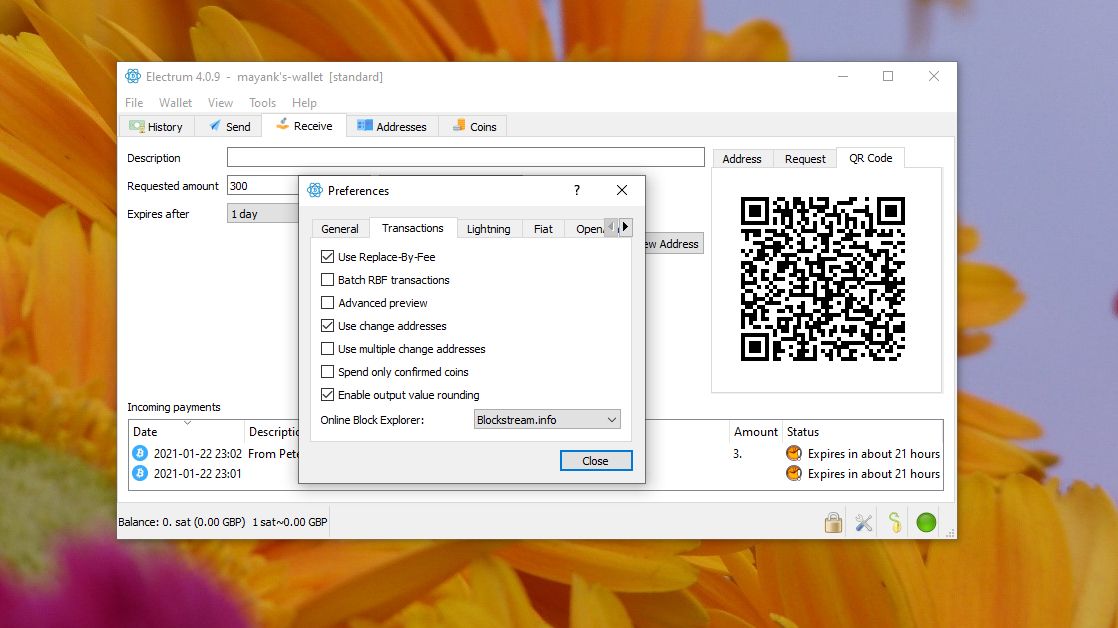This screenshot has width=1118, height=628.
Task: Open Preferences via the tools icon
Action: coord(863,521)
